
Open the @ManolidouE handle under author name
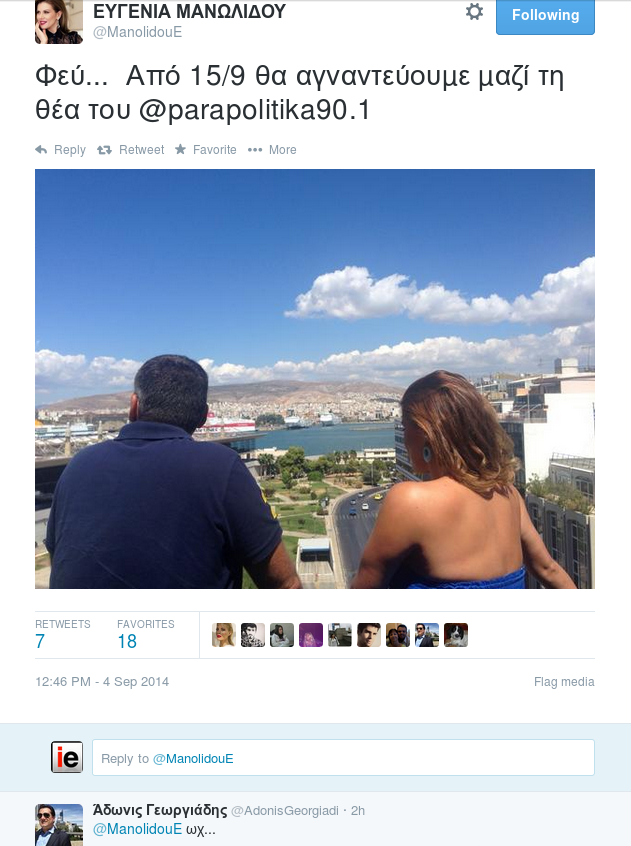point(138,32)
